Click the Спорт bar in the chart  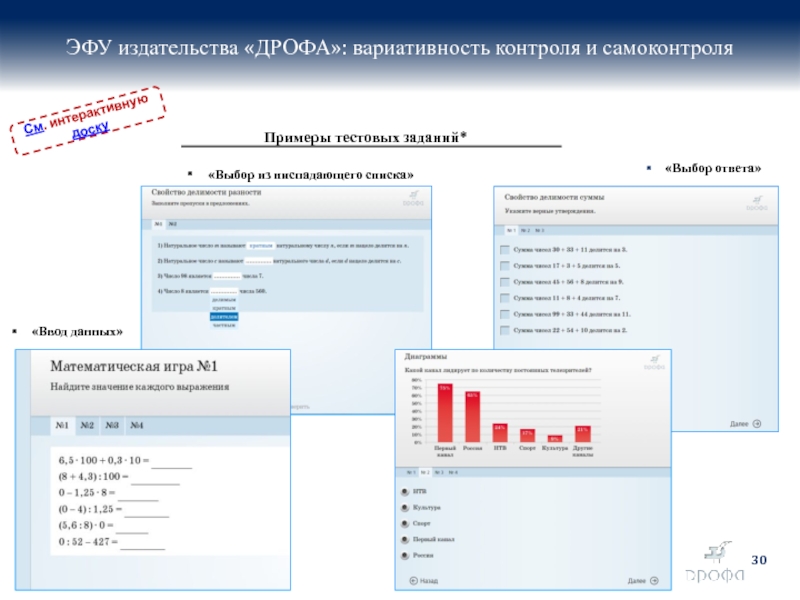tap(528, 435)
